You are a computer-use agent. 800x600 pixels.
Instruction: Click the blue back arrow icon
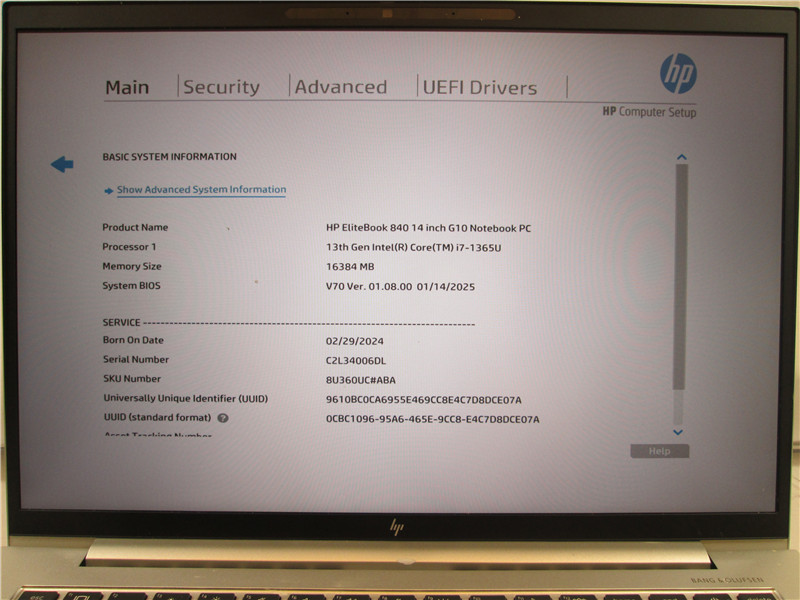(x=62, y=164)
